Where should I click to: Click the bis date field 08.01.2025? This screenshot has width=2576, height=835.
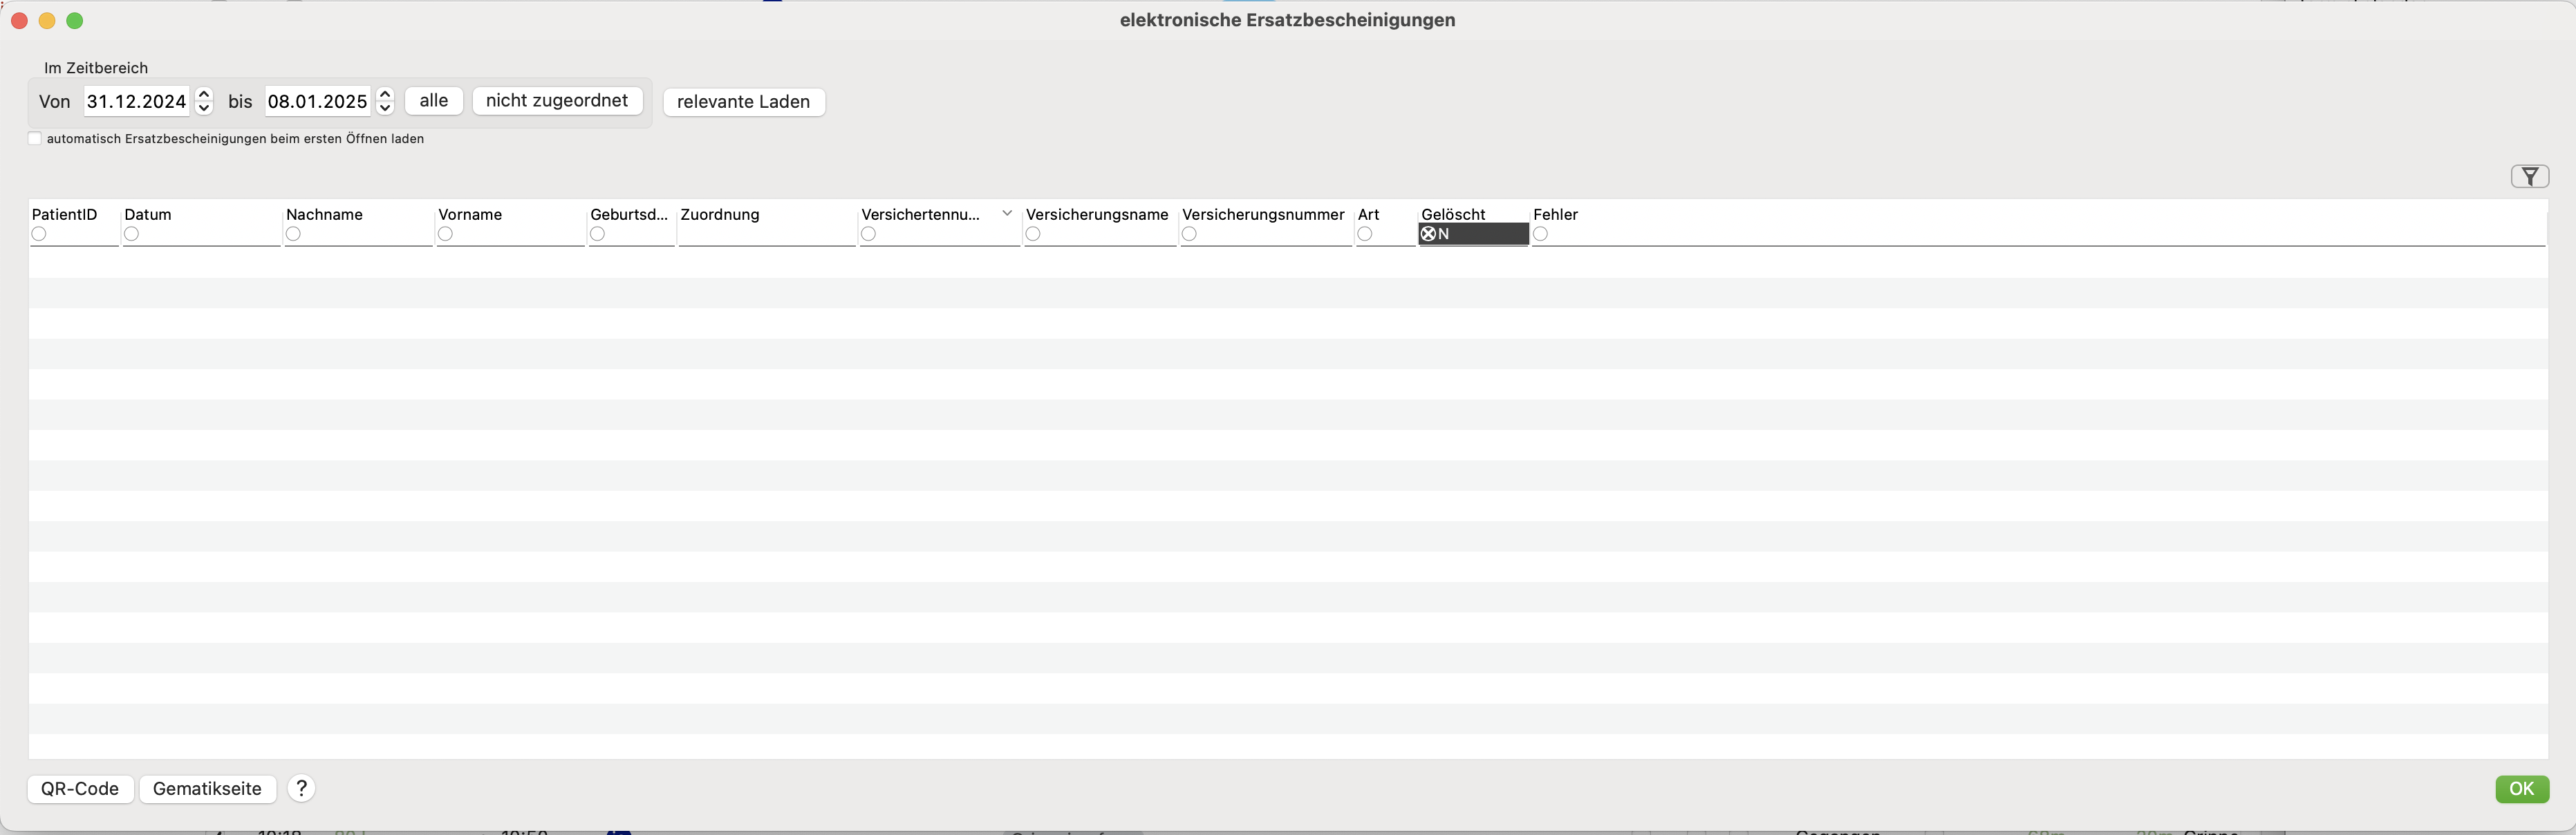coord(318,101)
